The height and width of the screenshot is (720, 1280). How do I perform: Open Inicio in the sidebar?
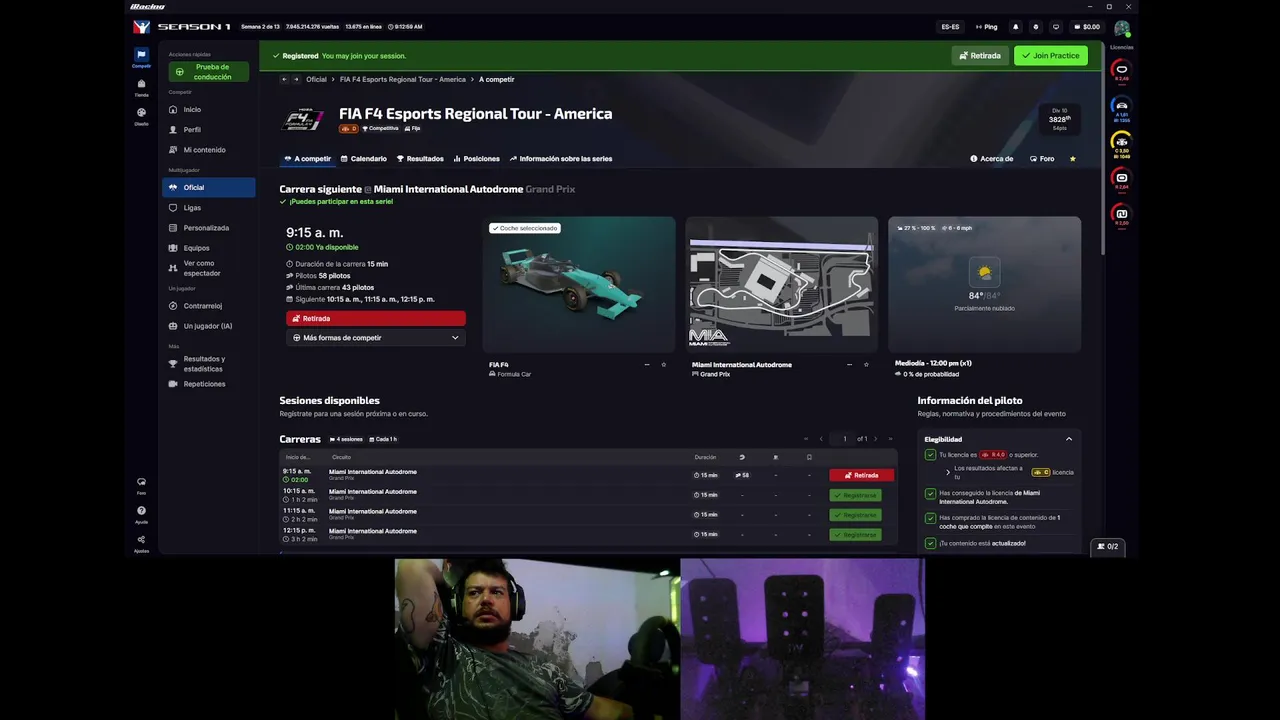pyautogui.click(x=210, y=110)
